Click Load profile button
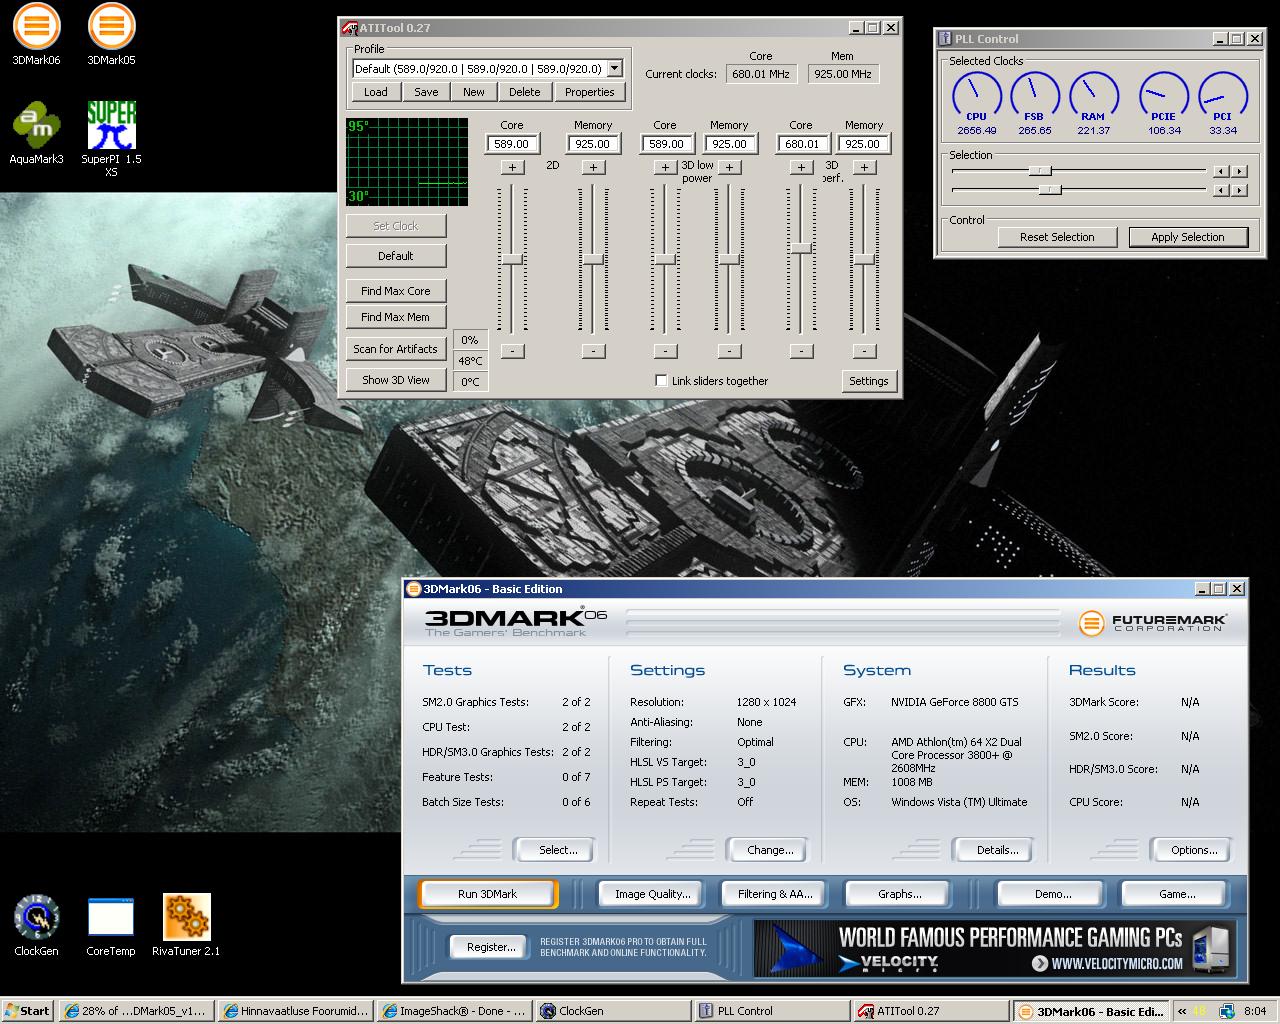 376,92
